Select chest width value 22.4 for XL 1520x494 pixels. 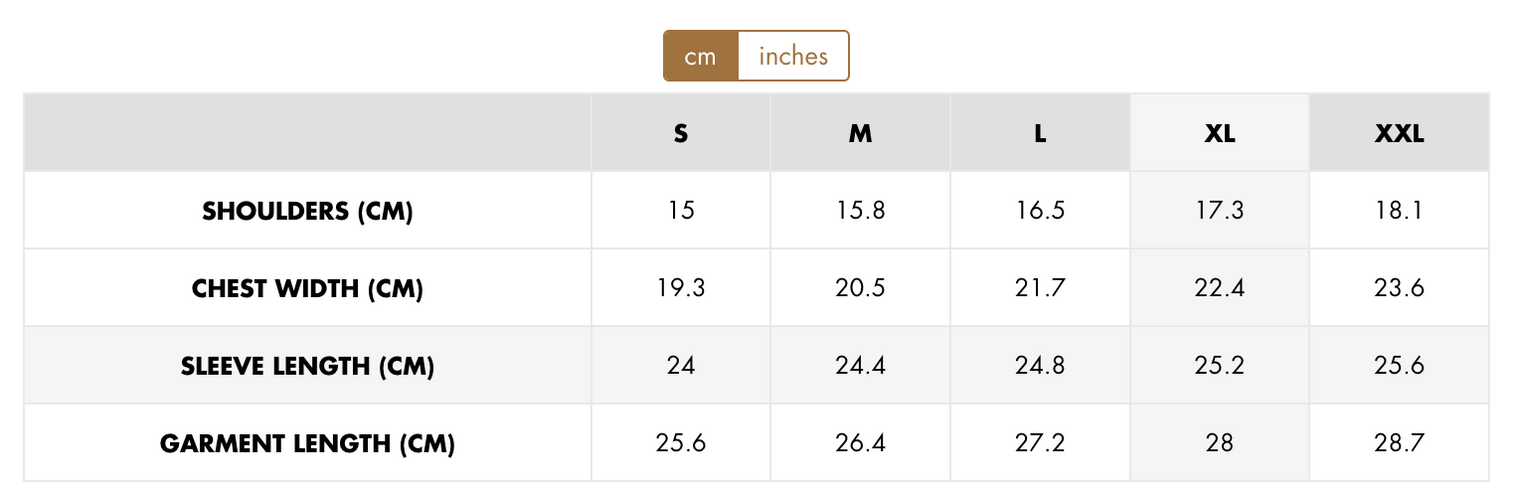1219,289
